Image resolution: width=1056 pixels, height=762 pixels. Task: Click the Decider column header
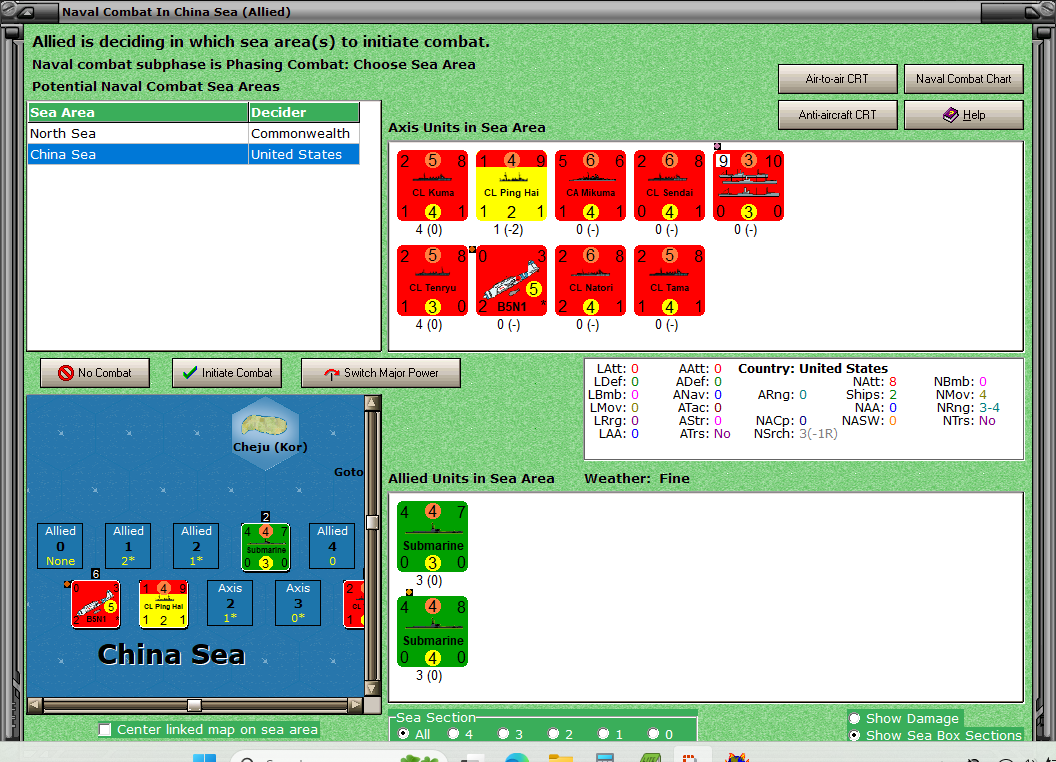click(x=304, y=113)
